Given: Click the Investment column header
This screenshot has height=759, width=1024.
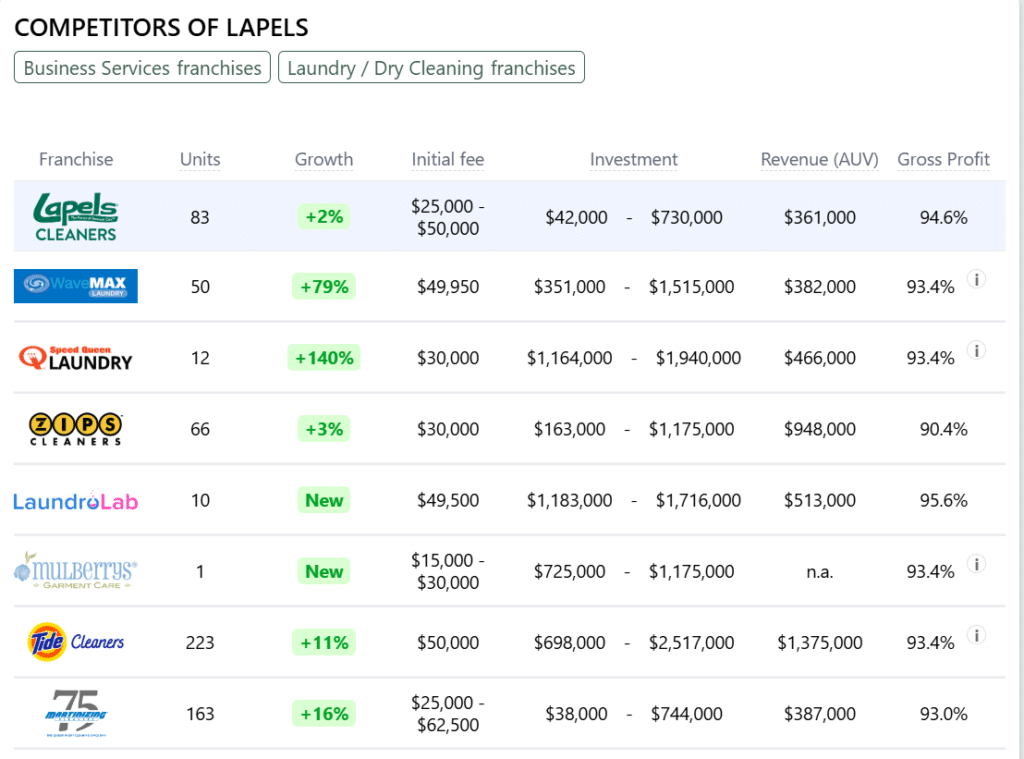Looking at the screenshot, I should pos(633,159).
